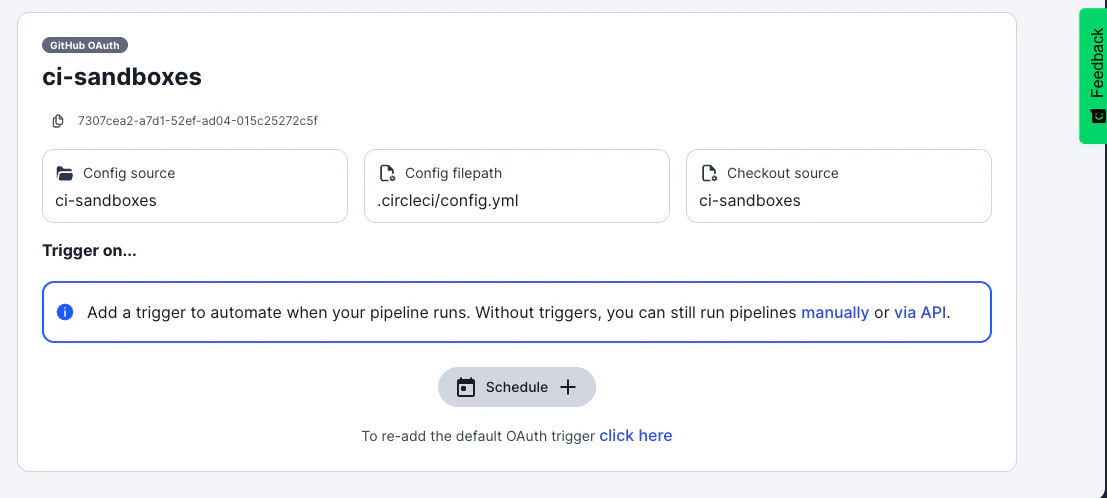This screenshot has width=1107, height=498.
Task: Open the Feedback side tab
Action: (x=1094, y=76)
